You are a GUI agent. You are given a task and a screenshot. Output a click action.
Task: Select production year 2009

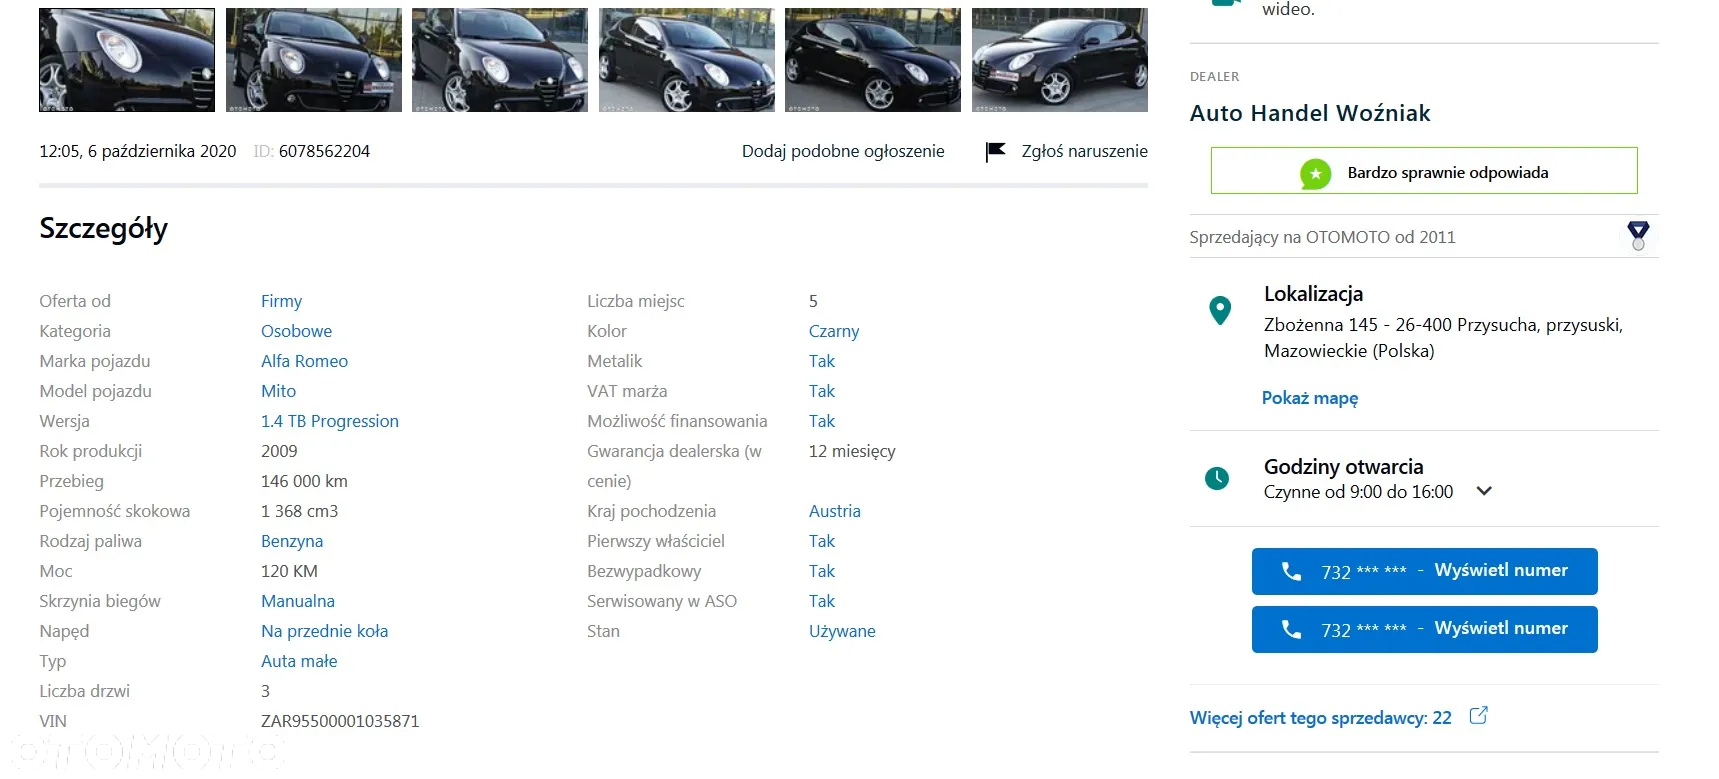pyautogui.click(x=279, y=451)
